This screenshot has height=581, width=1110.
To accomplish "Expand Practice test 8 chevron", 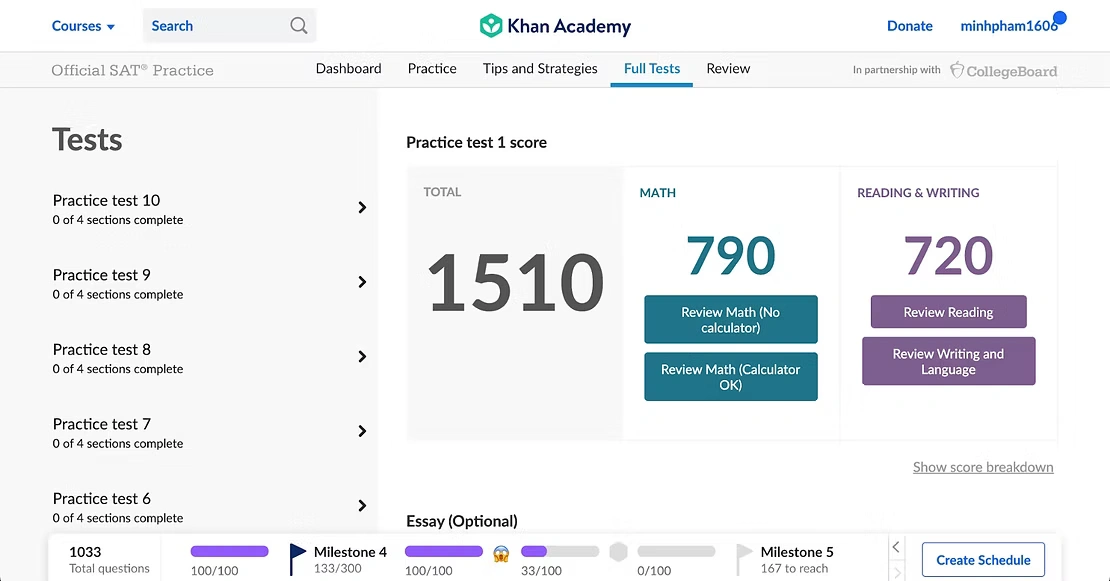I will pos(362,357).
